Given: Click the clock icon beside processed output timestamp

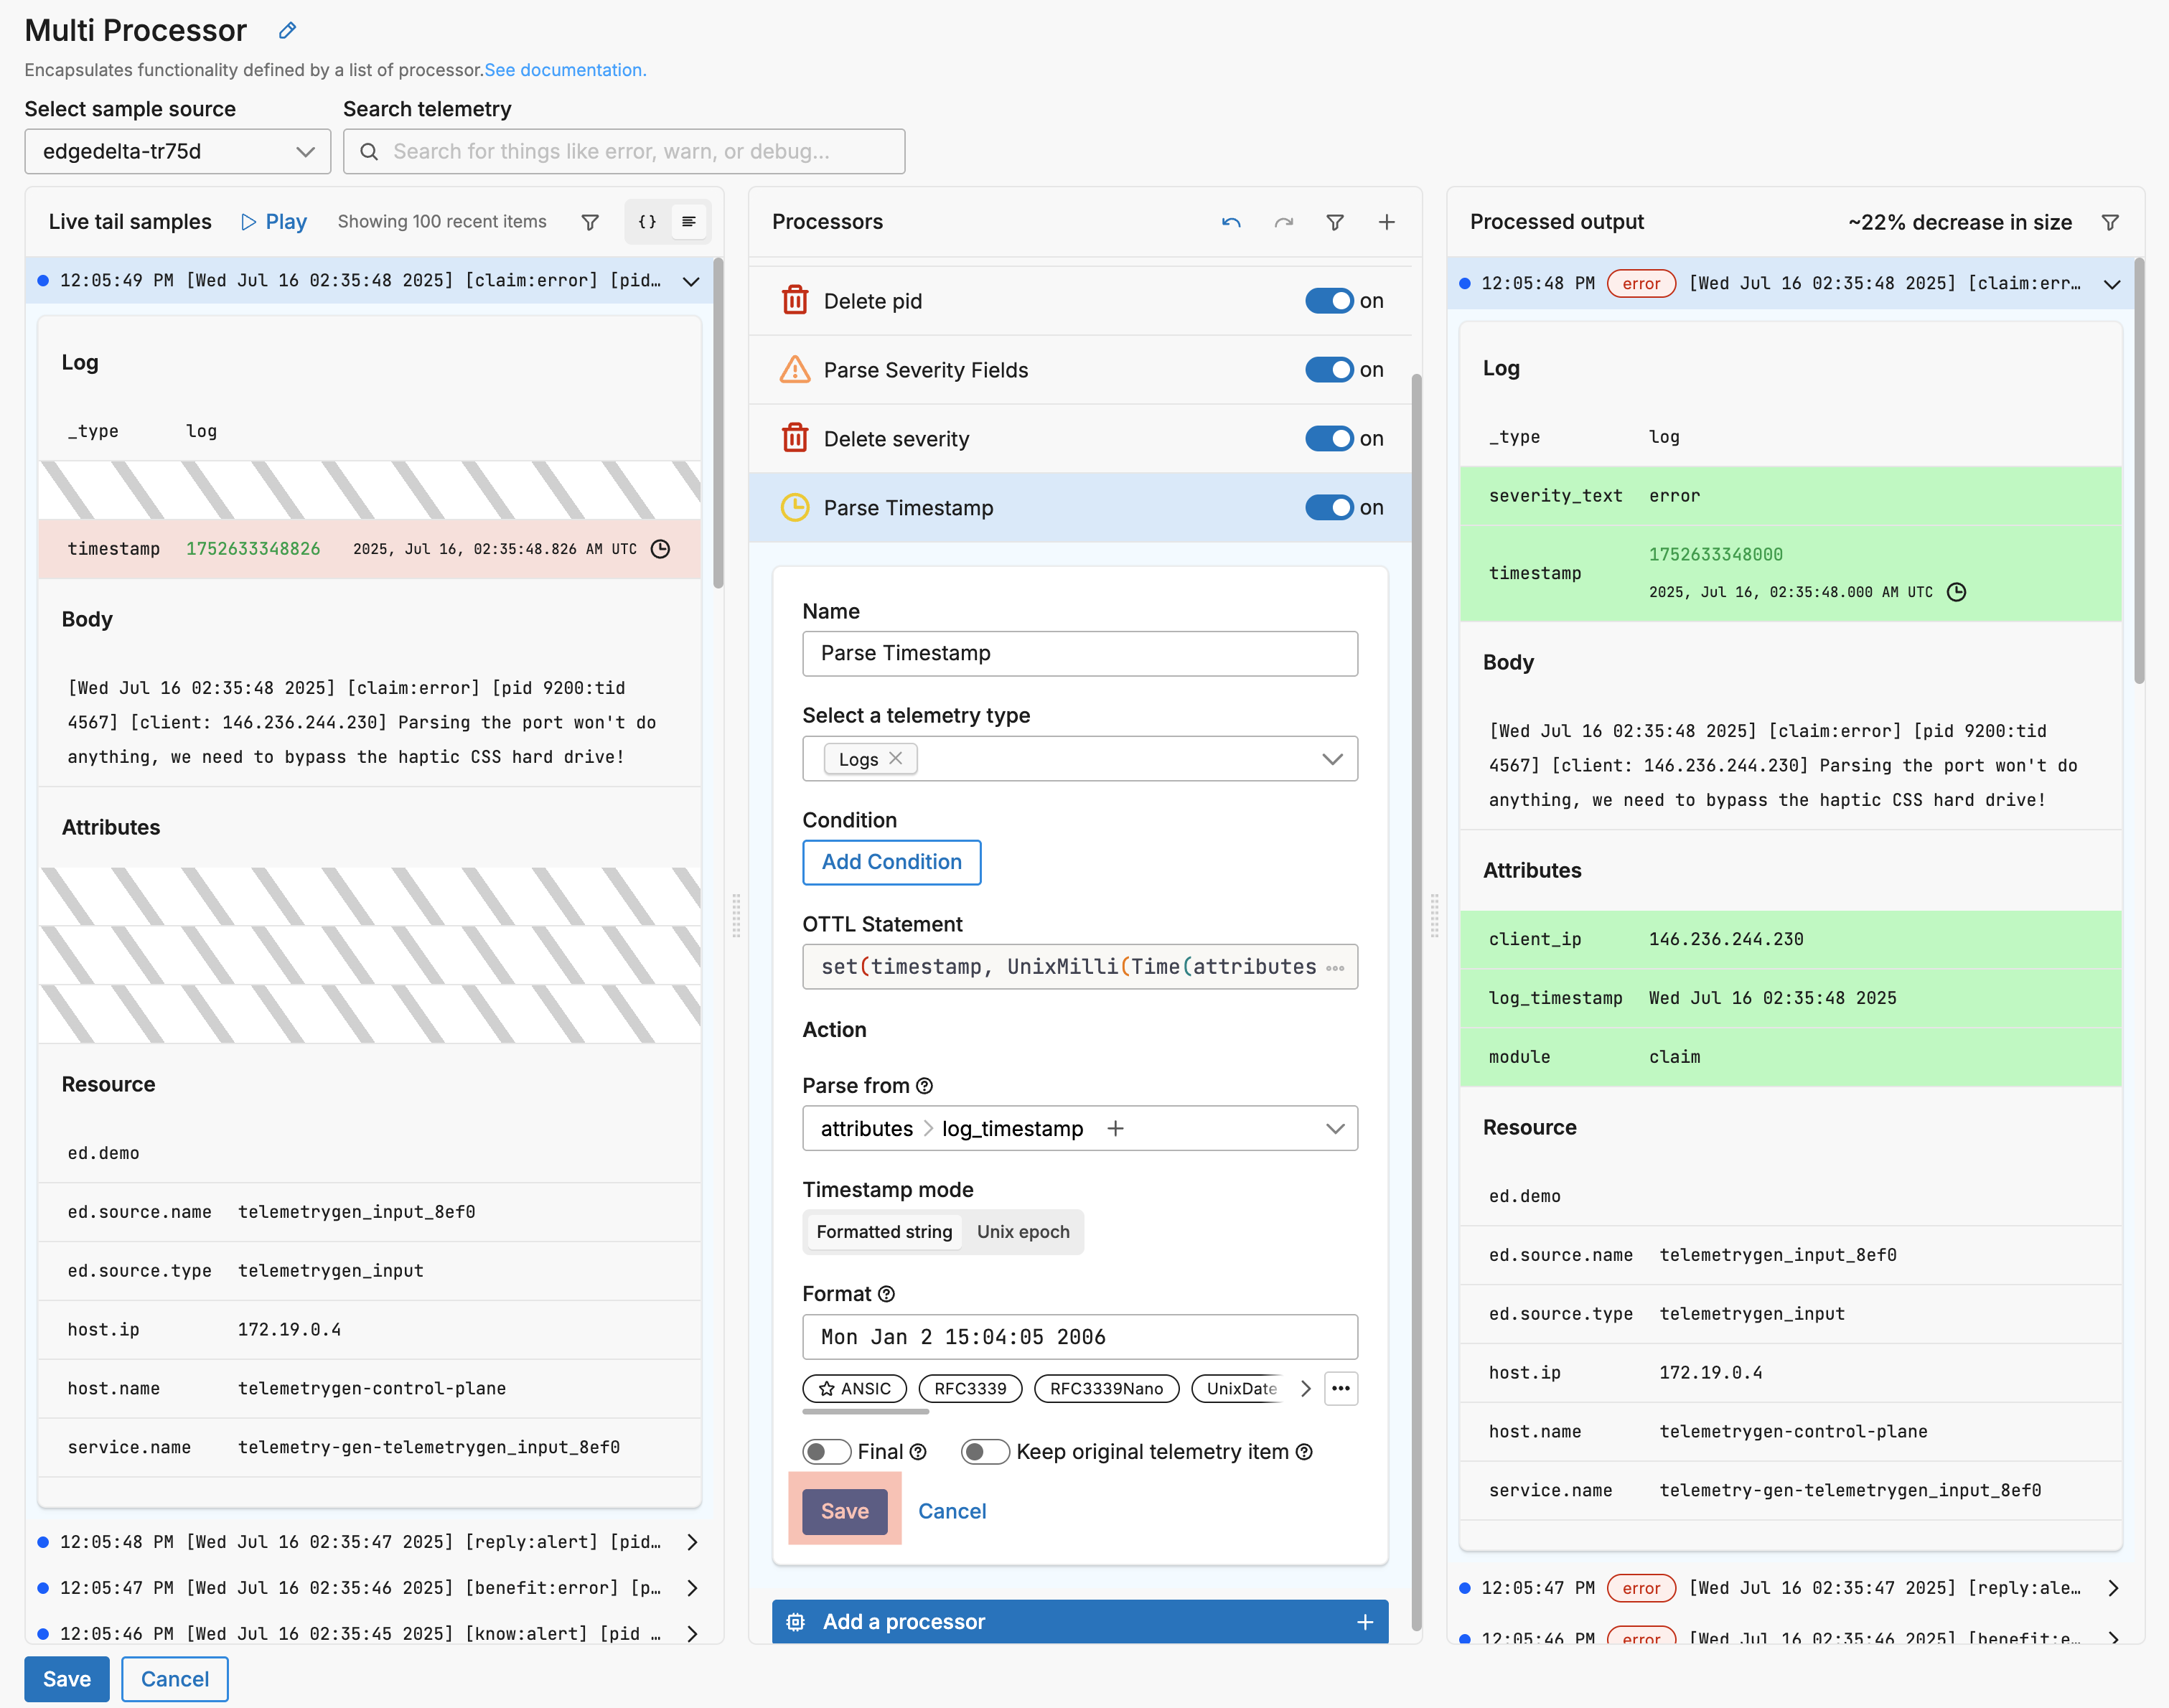Looking at the screenshot, I should 1956,592.
